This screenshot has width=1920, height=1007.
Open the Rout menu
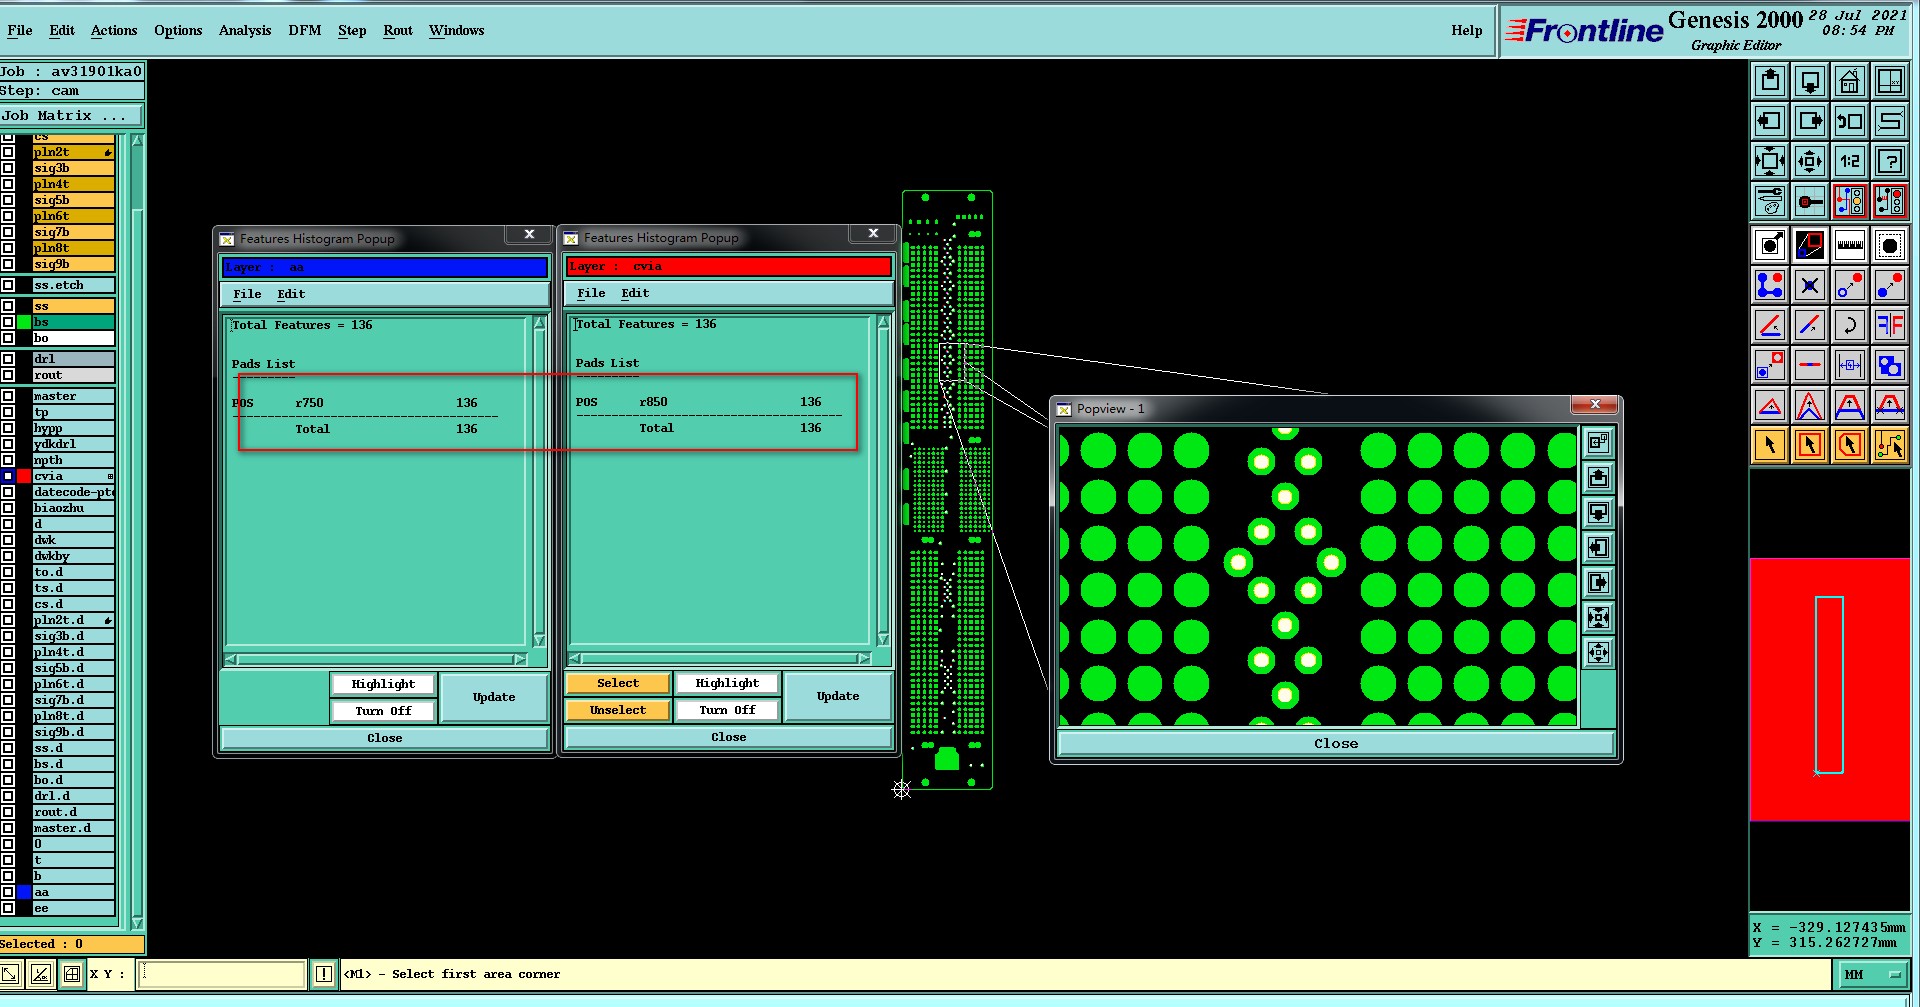[398, 31]
